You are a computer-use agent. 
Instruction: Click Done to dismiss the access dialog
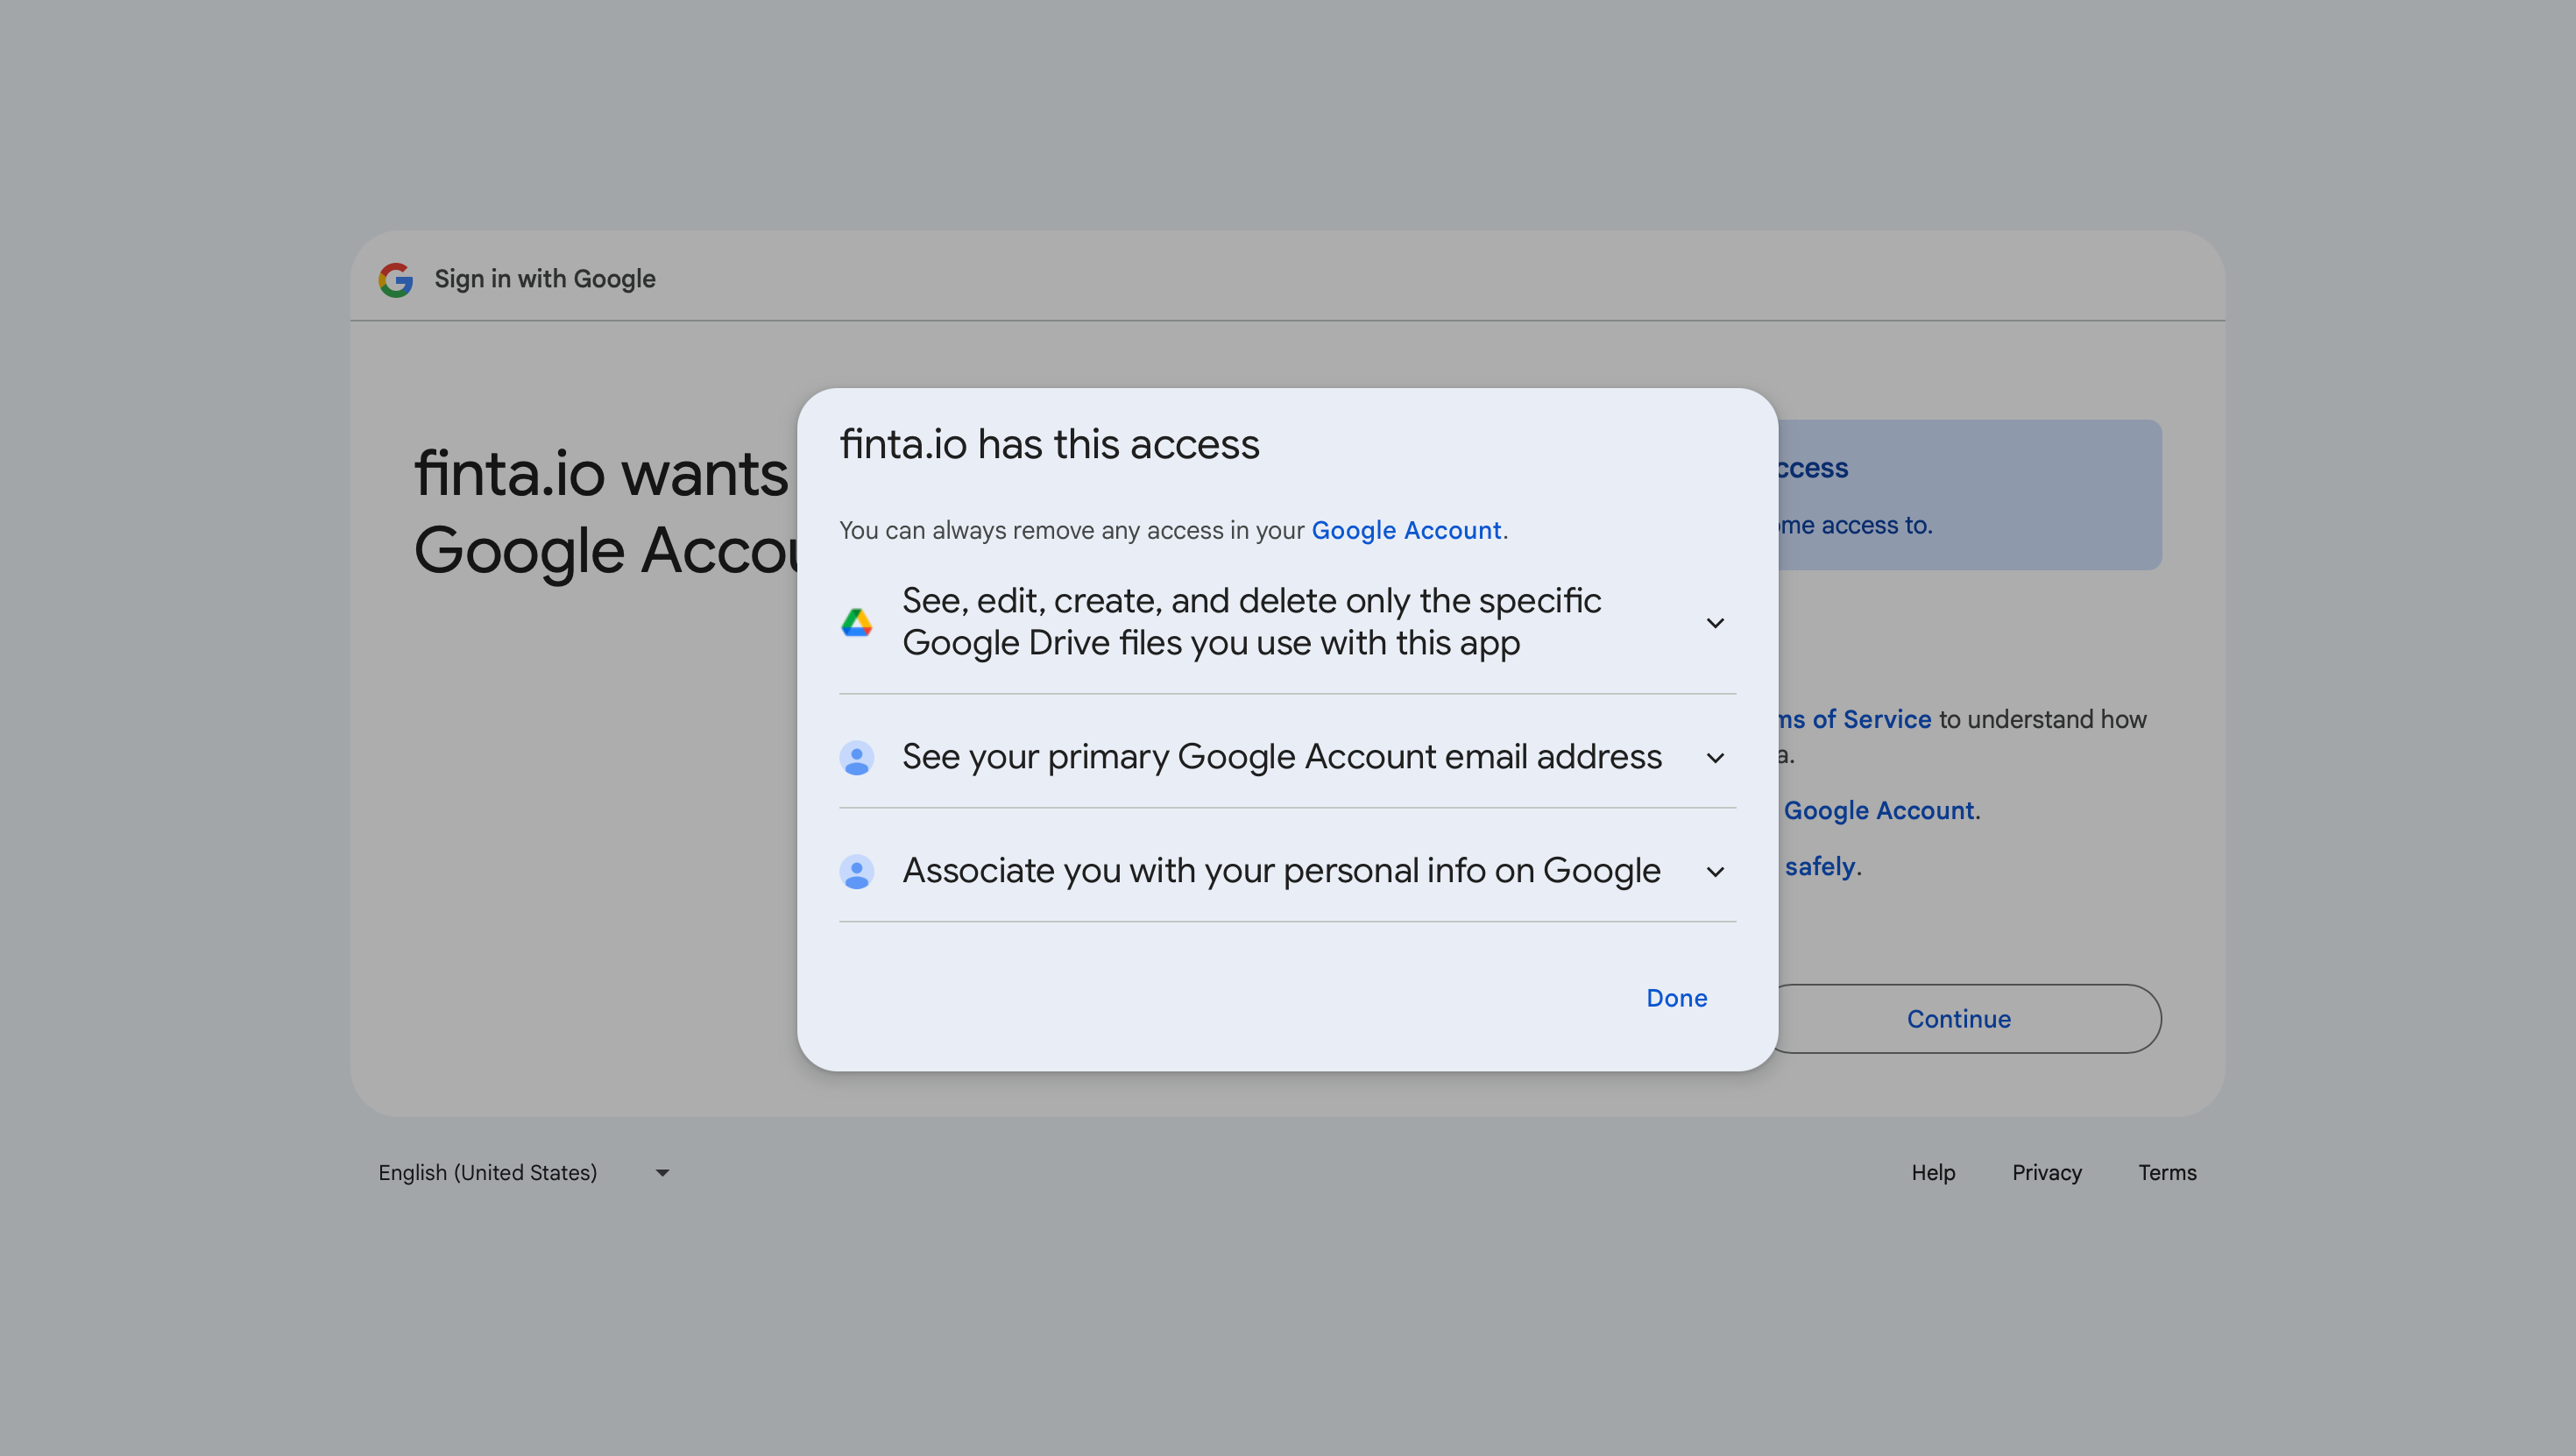tap(1676, 997)
